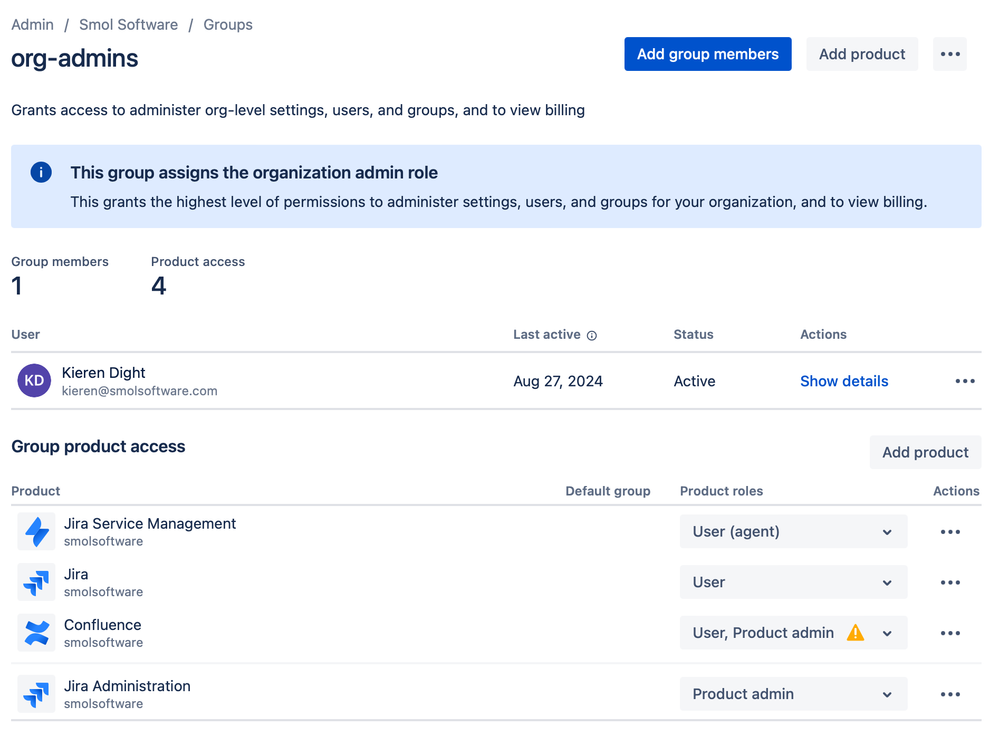The width and height of the screenshot is (999, 742).
Task: Click the Kieren Dight user name
Action: (x=104, y=373)
